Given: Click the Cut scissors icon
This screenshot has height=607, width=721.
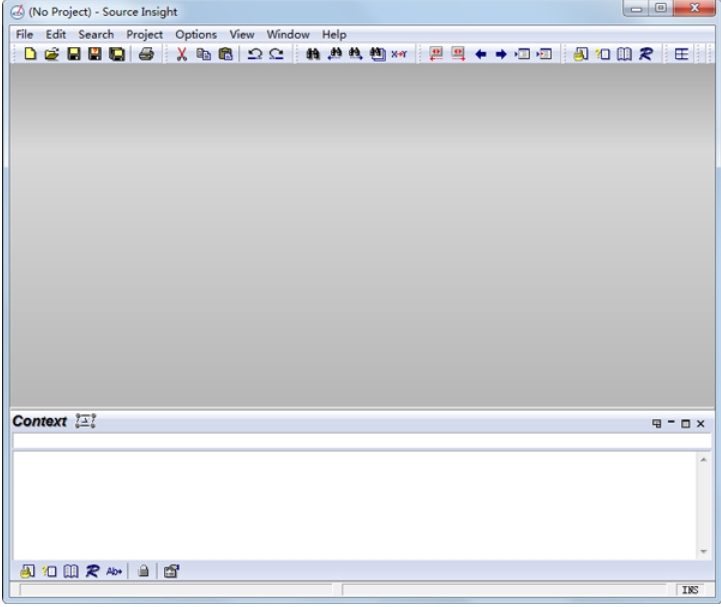Looking at the screenshot, I should pos(182,54).
